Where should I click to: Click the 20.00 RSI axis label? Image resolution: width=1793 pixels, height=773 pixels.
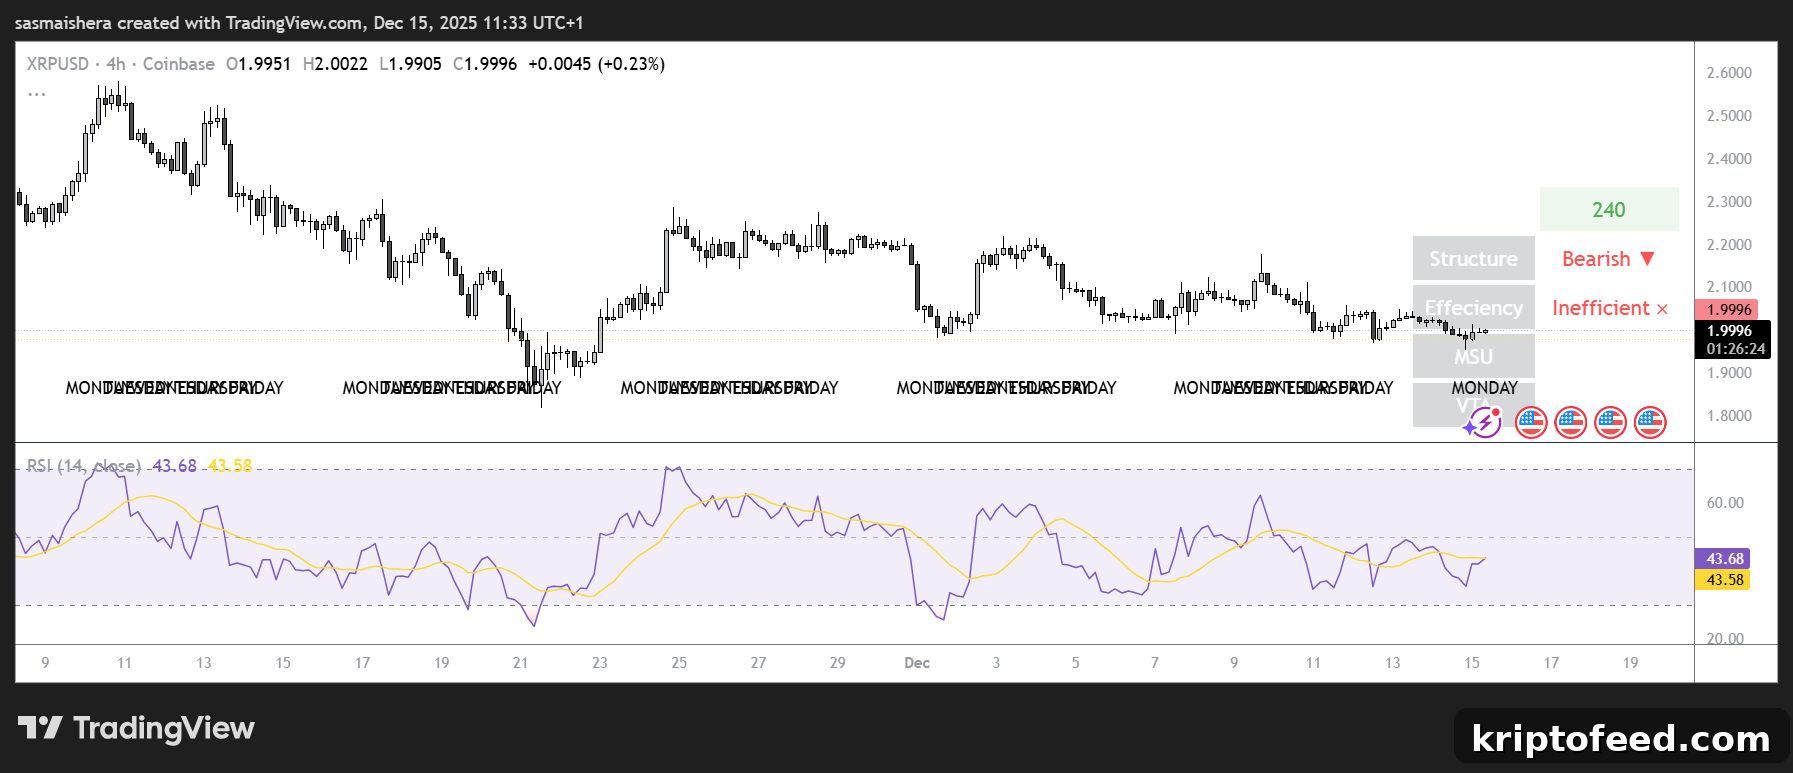(1725, 638)
